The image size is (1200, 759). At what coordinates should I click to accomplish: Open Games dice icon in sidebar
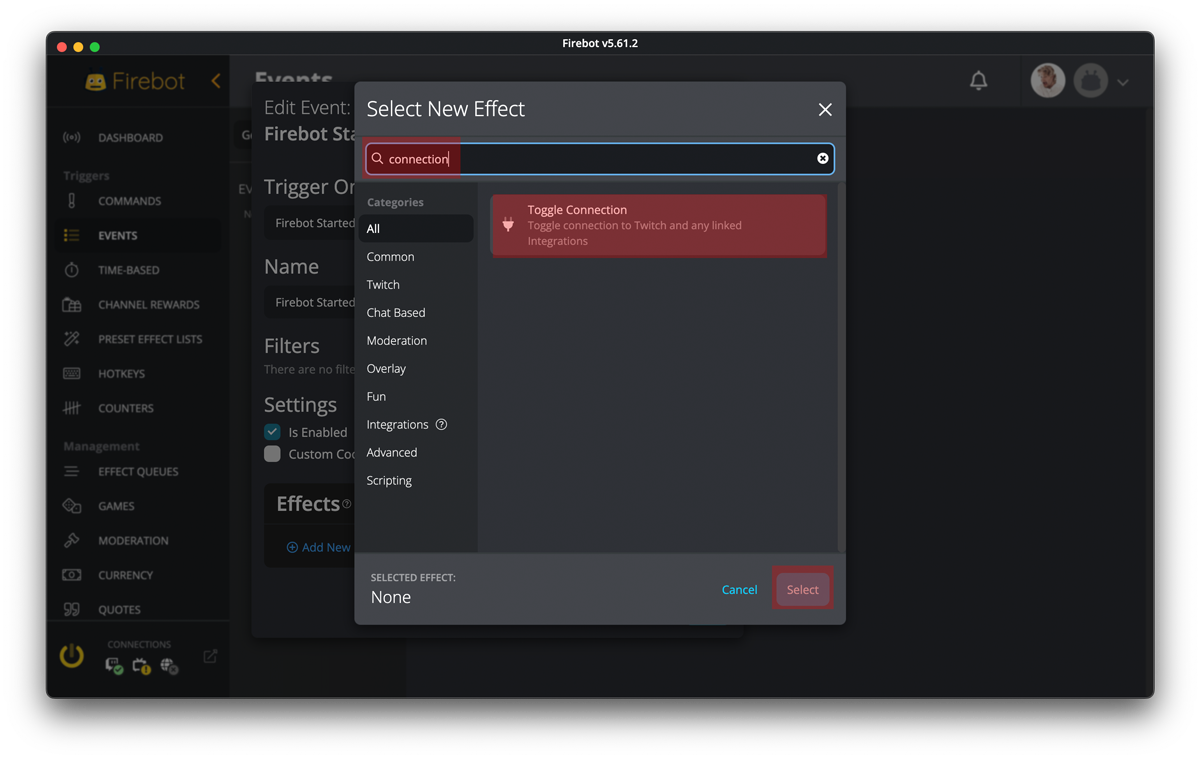(72, 506)
